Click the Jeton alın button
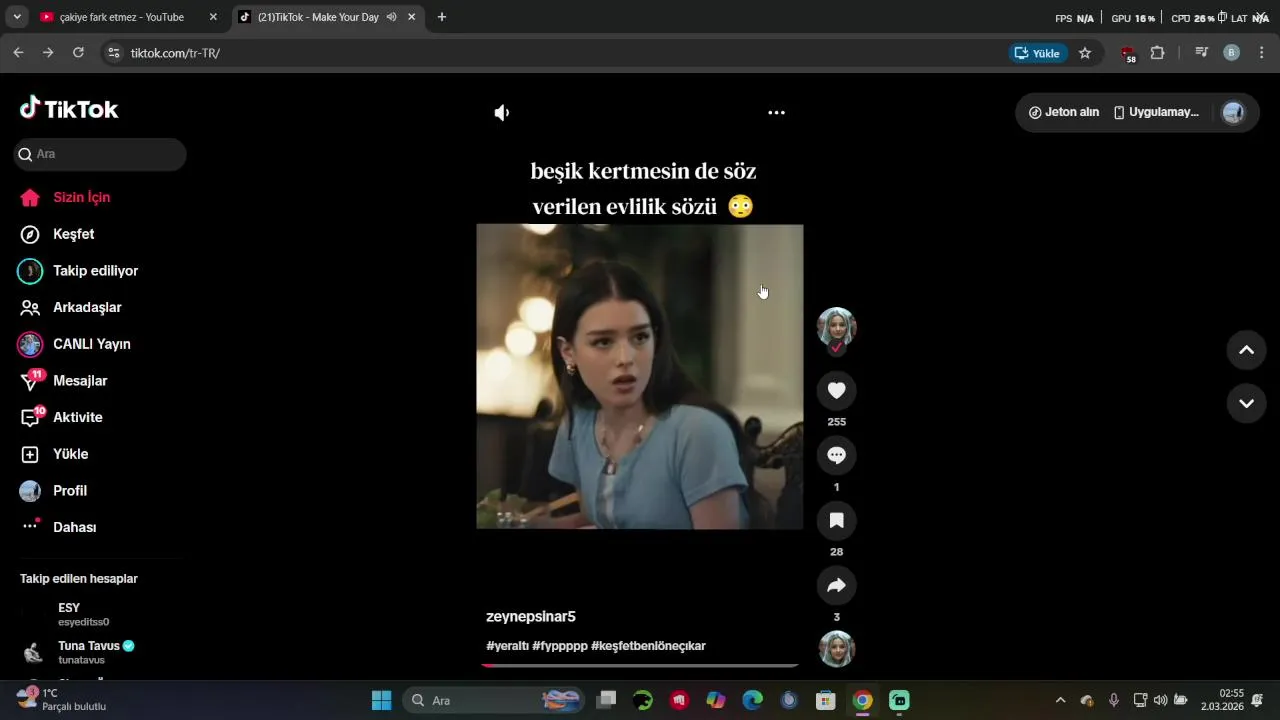The width and height of the screenshot is (1280, 720). point(1064,112)
